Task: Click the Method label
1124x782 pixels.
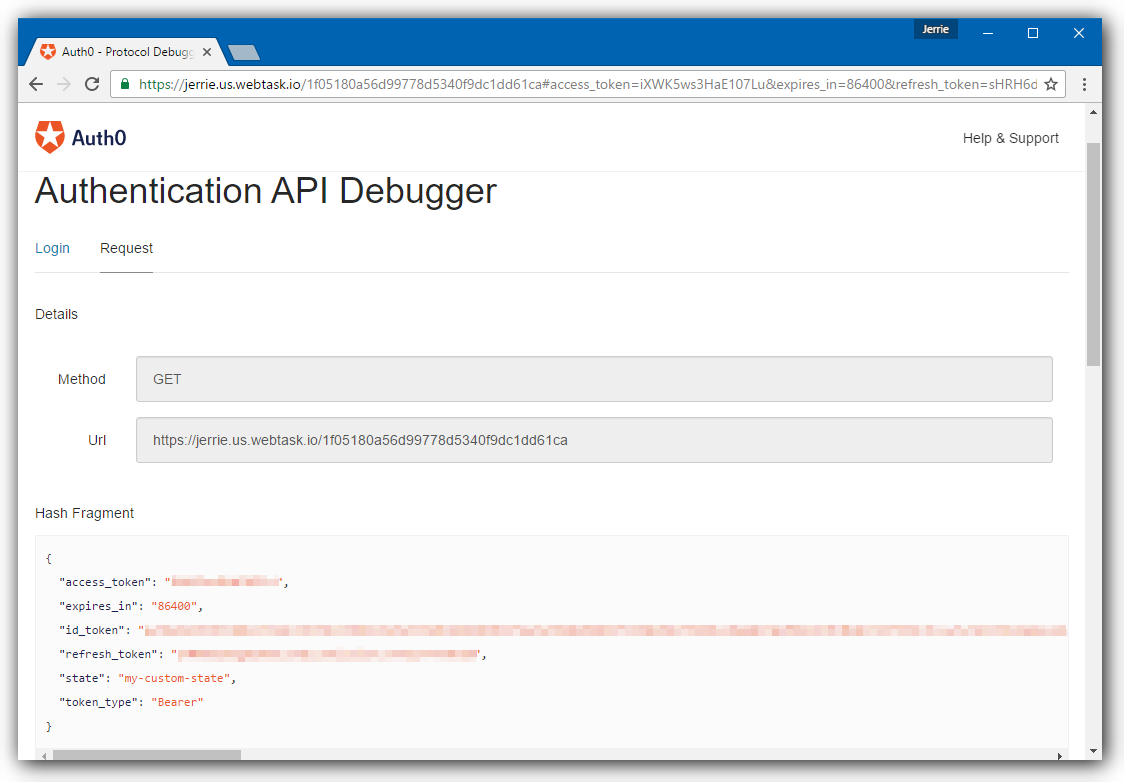Action: [x=82, y=379]
